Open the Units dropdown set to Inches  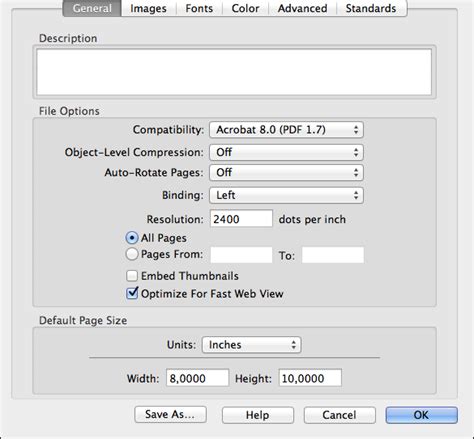pos(252,345)
